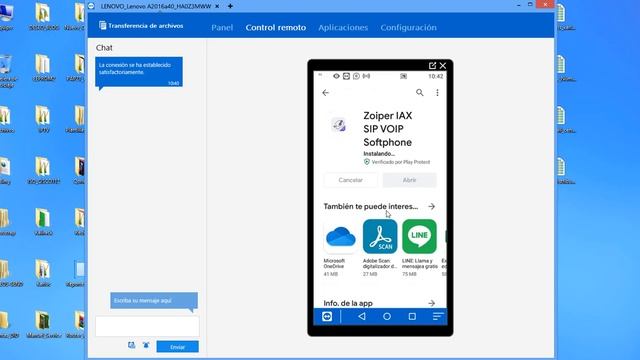
Task: Switch to the Panel tab
Action: point(222,27)
